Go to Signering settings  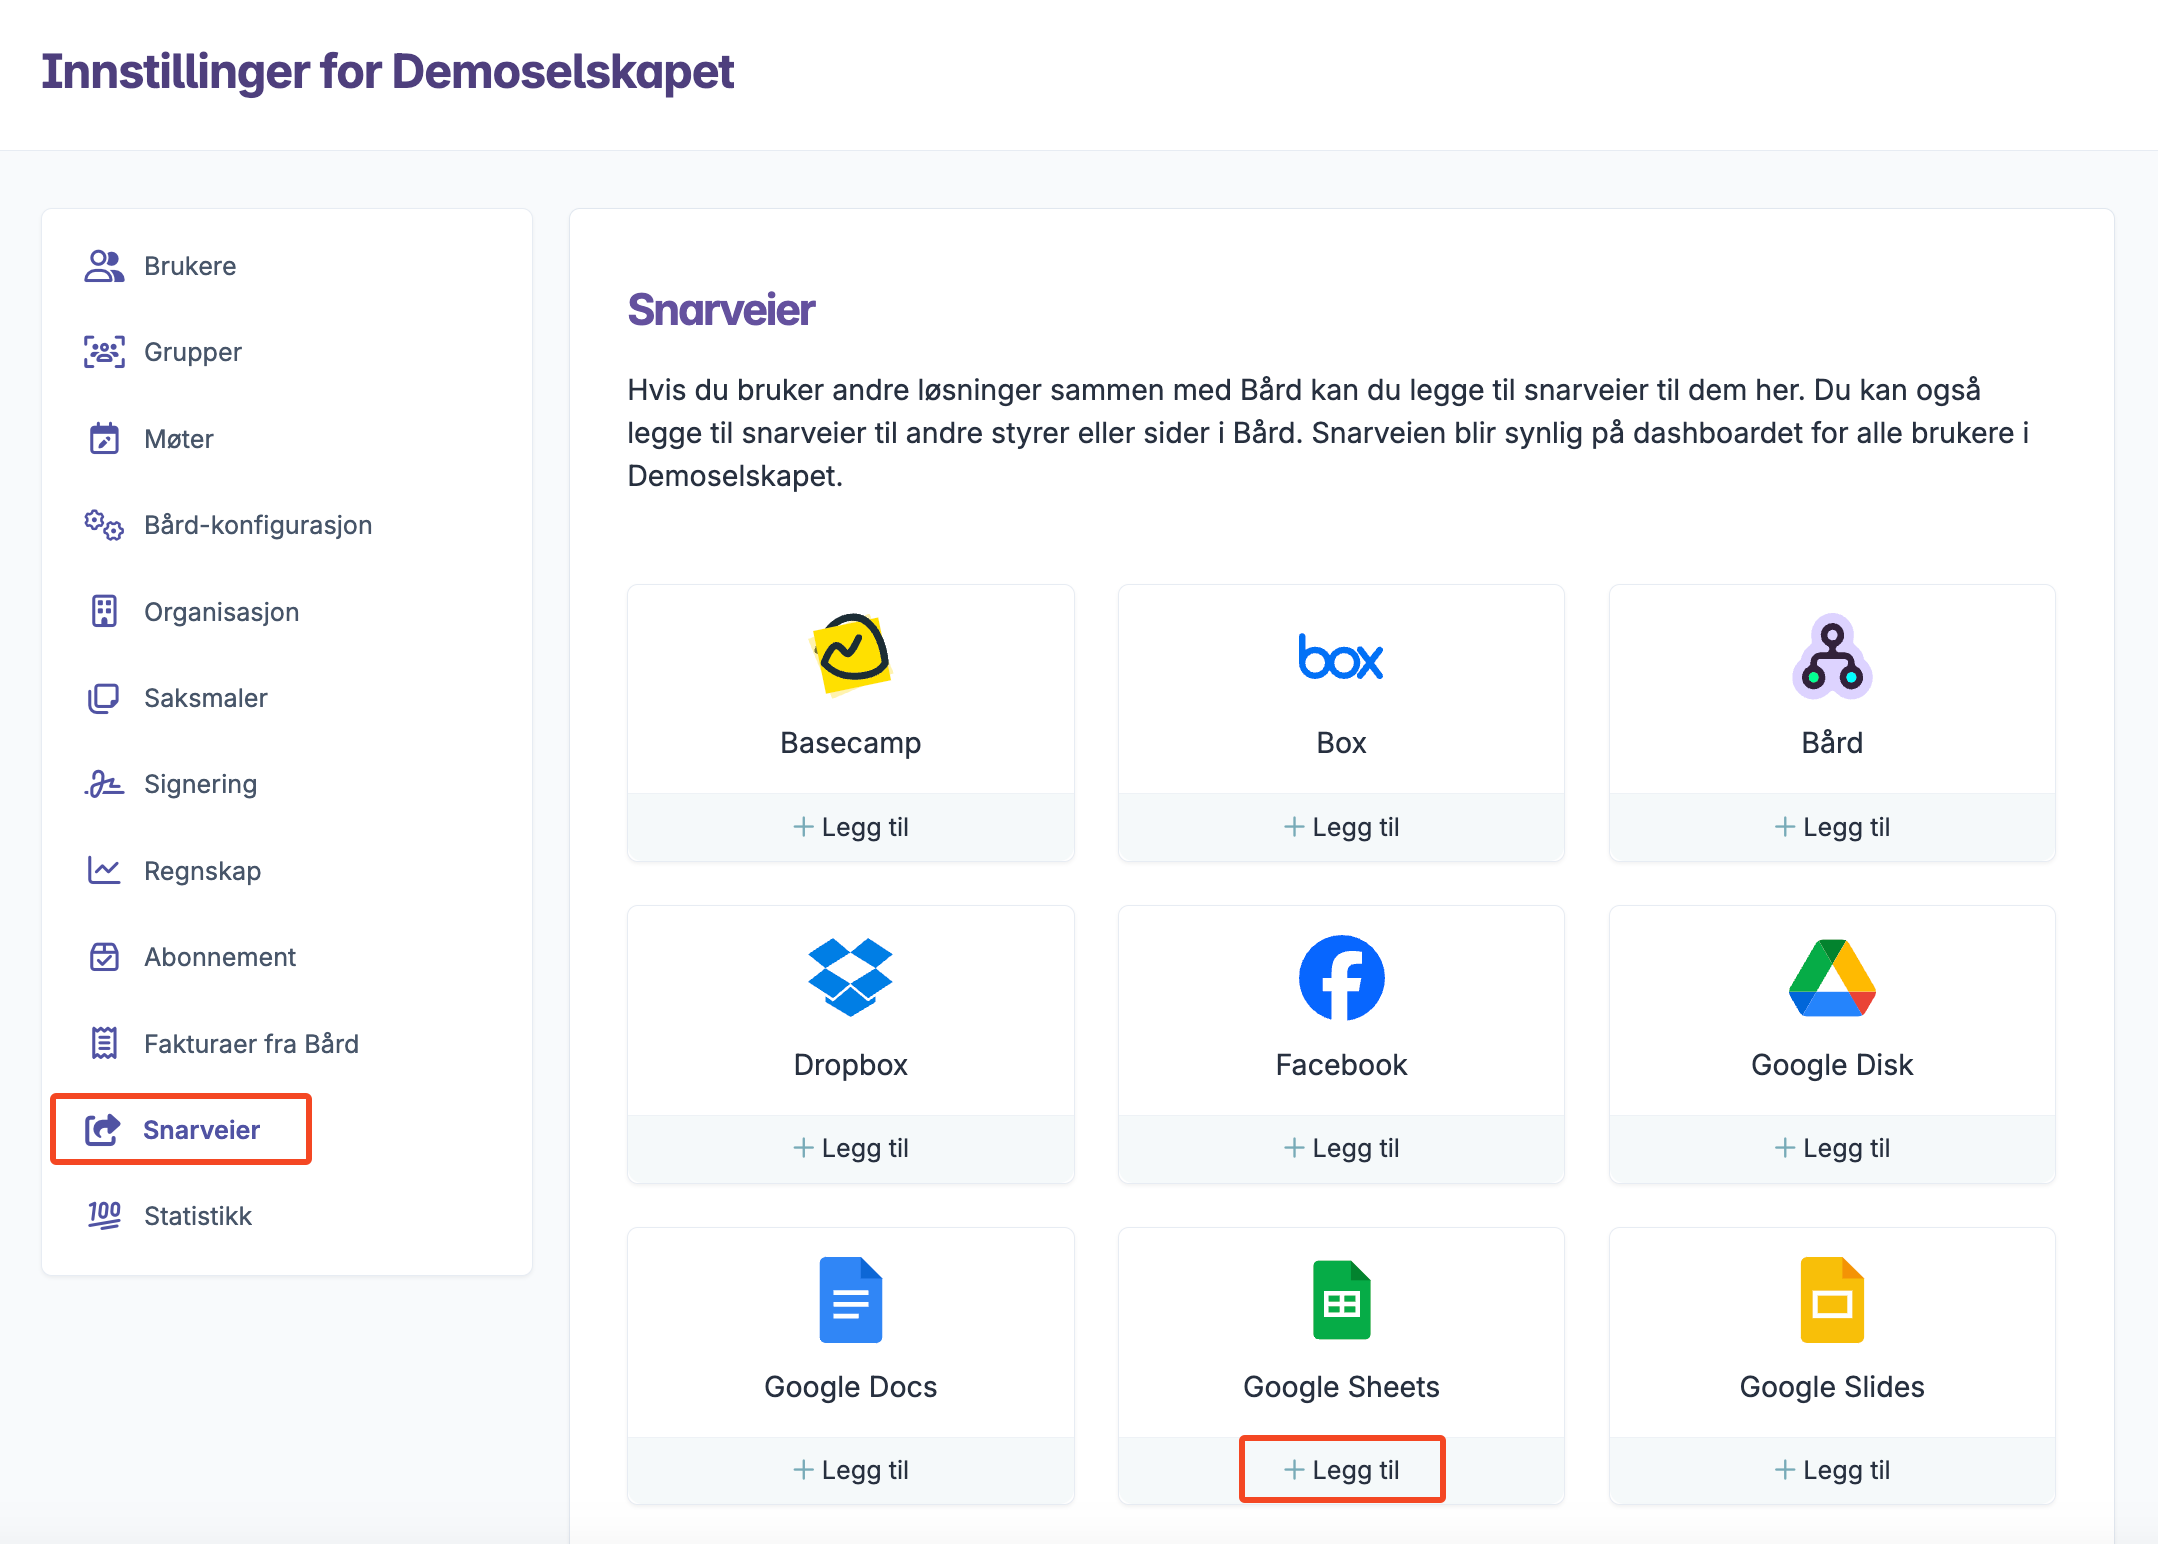[200, 784]
